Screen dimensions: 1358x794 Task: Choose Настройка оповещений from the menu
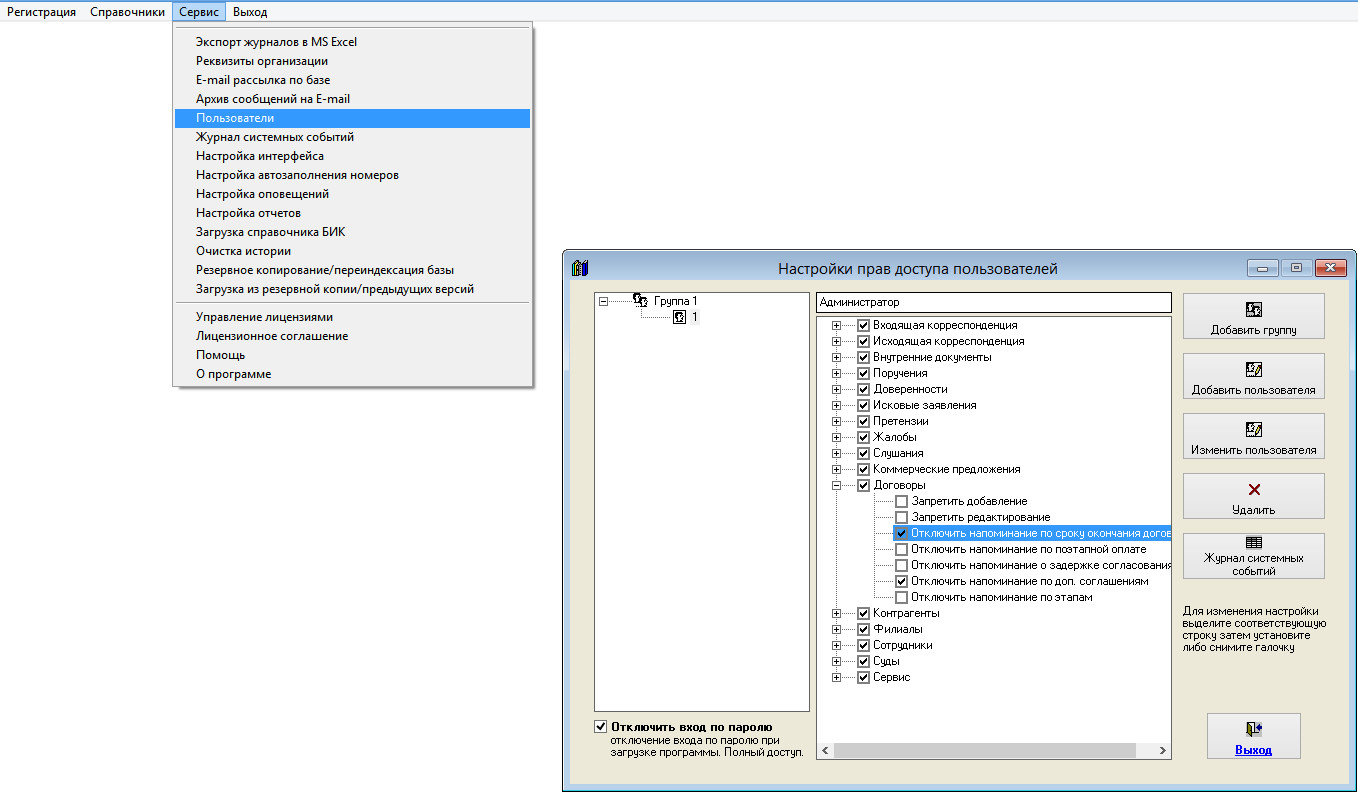tap(352, 194)
